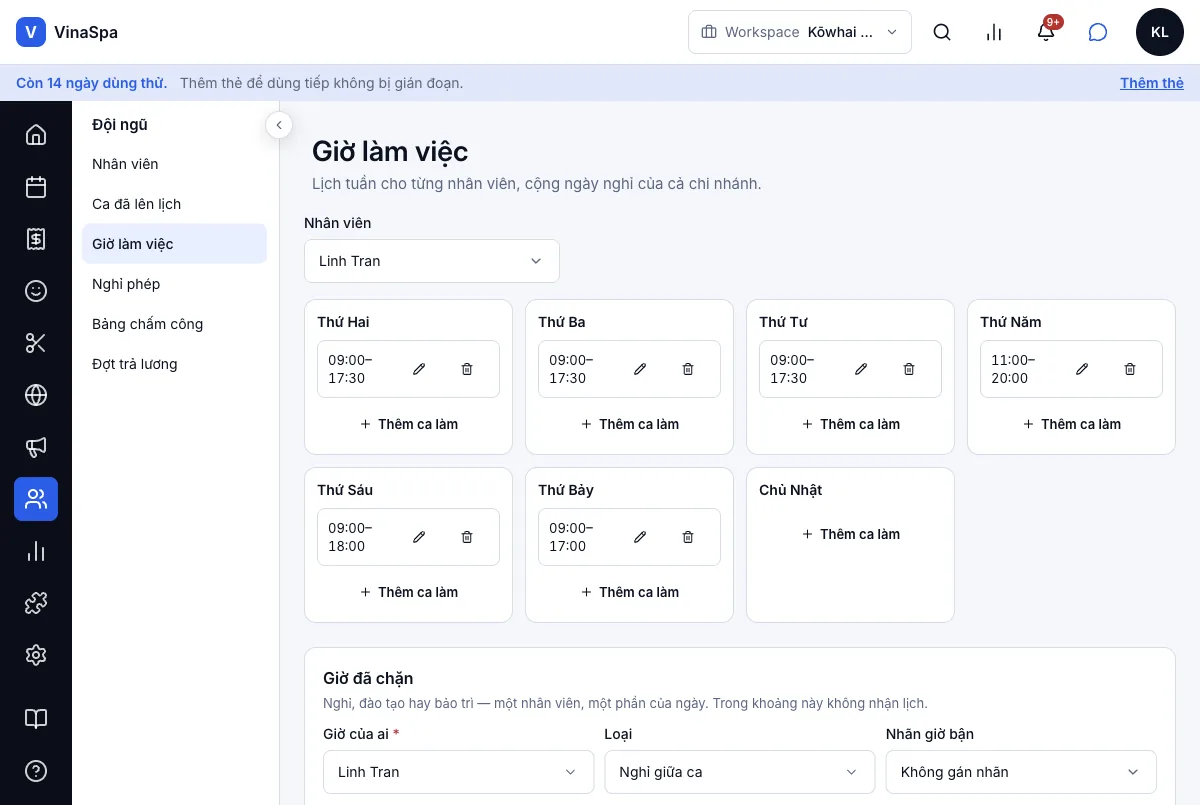Viewport: 1200px width, 805px height.
Task: Edit the Thứ Ba 09:00–17:30 shift
Action: click(640, 369)
